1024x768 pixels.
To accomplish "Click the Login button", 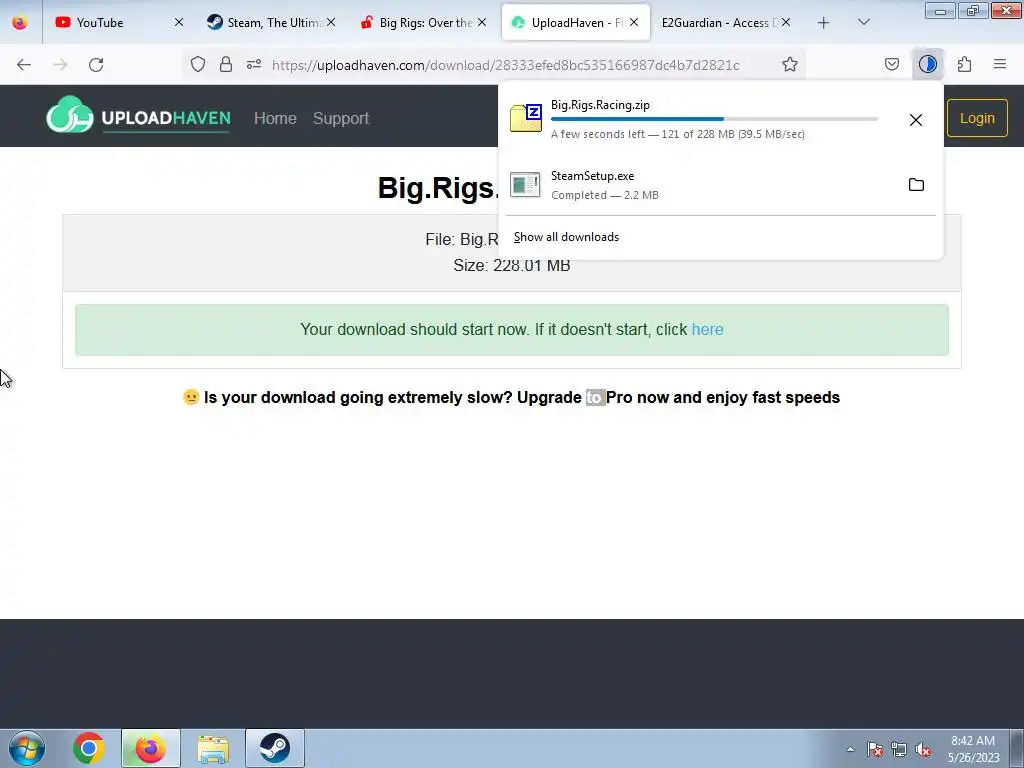I will tap(977, 118).
